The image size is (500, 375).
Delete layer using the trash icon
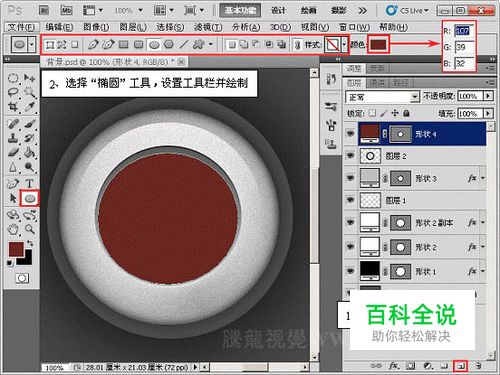click(479, 366)
